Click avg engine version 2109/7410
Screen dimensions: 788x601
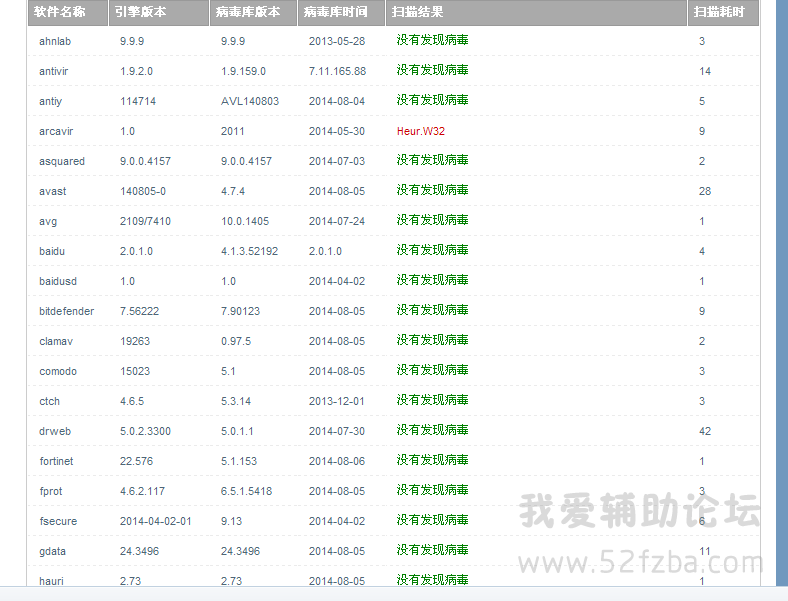(145, 222)
